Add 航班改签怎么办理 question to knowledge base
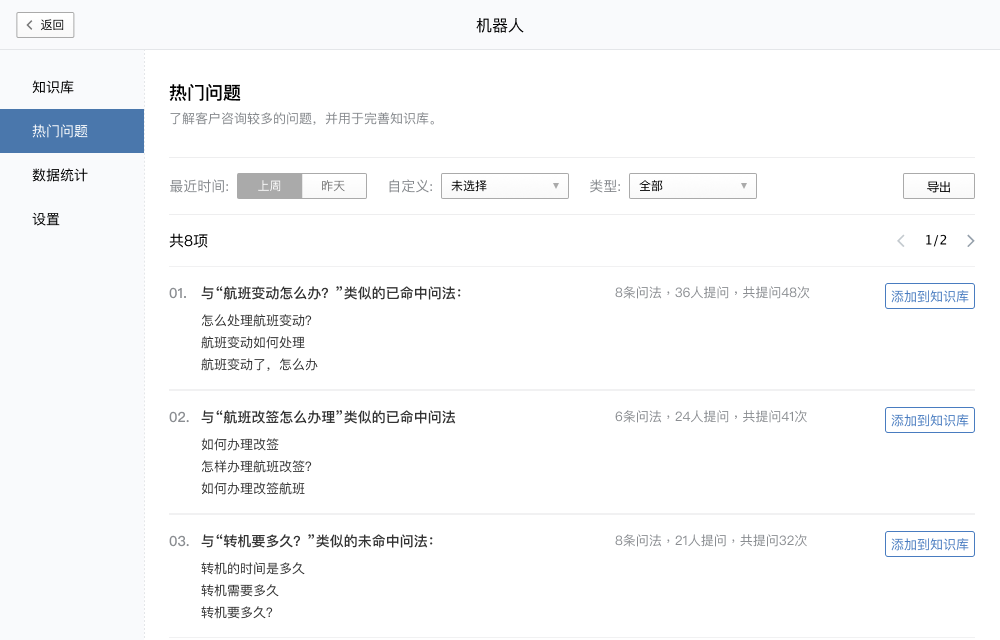 (x=929, y=420)
